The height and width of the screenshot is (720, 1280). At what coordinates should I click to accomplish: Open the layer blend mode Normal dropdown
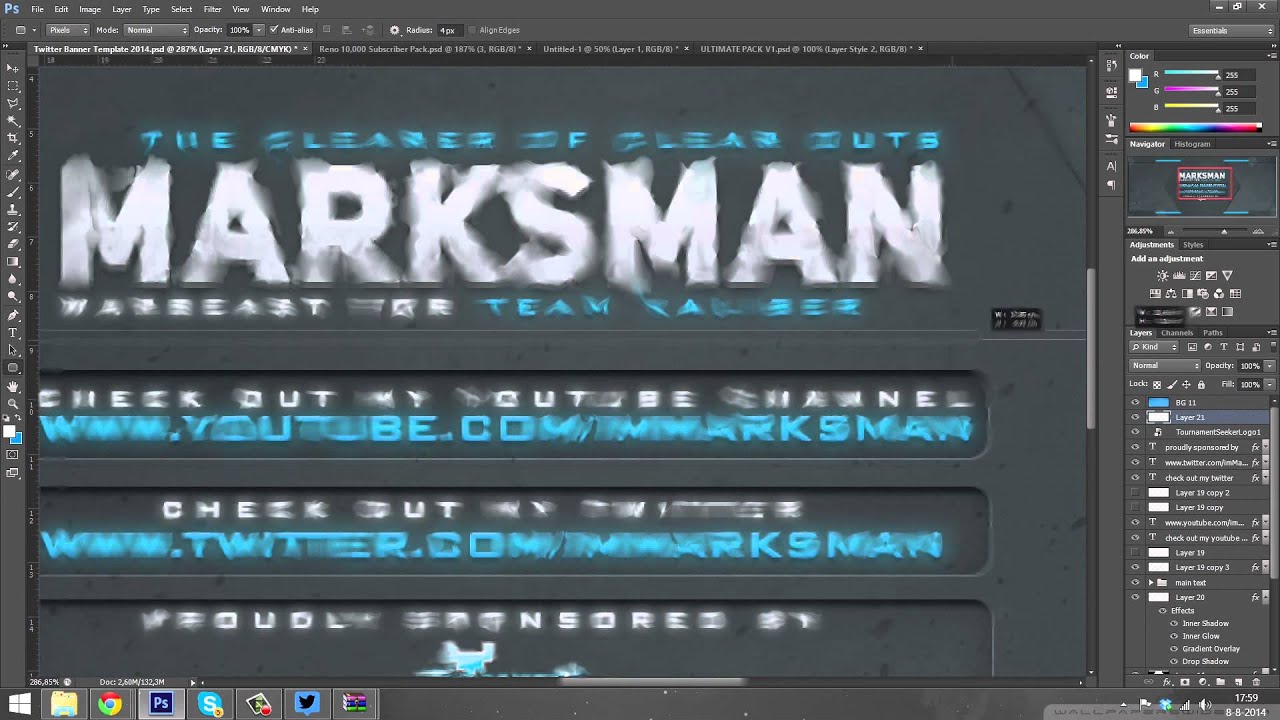(1165, 366)
